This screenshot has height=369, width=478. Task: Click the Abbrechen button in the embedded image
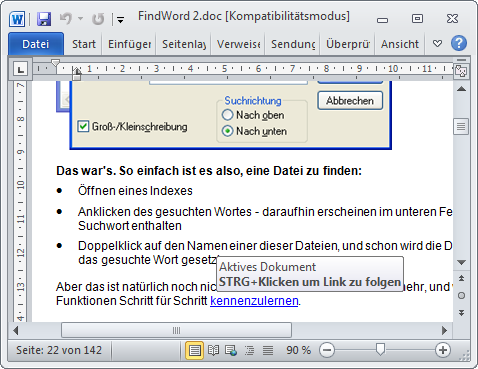(x=350, y=100)
